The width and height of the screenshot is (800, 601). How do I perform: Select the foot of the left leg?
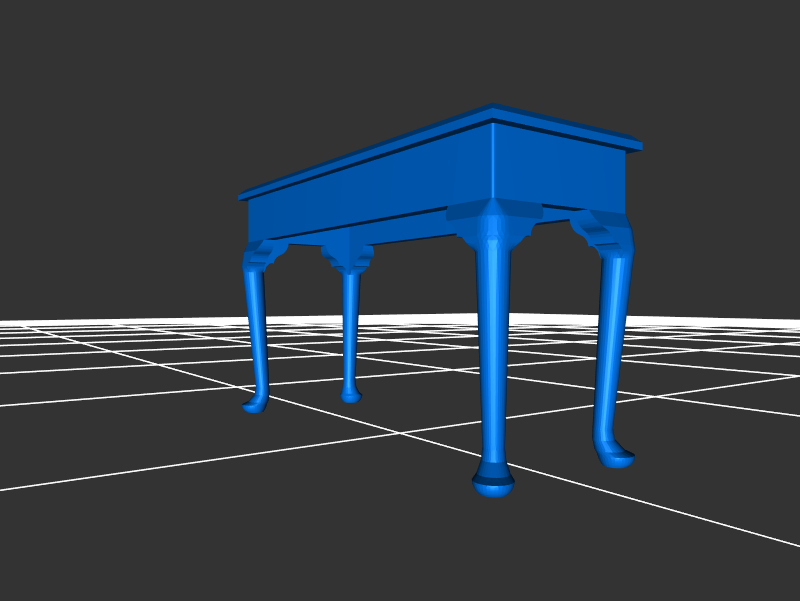(x=255, y=404)
